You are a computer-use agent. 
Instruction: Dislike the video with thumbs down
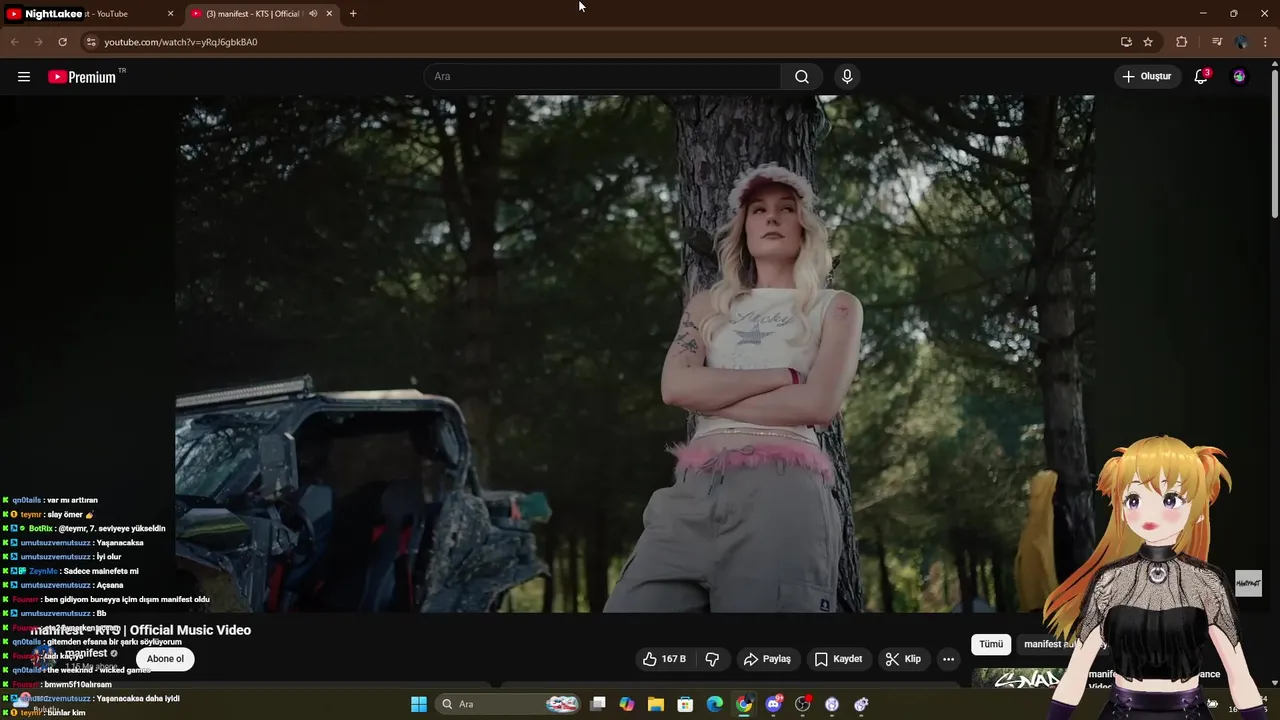713,659
